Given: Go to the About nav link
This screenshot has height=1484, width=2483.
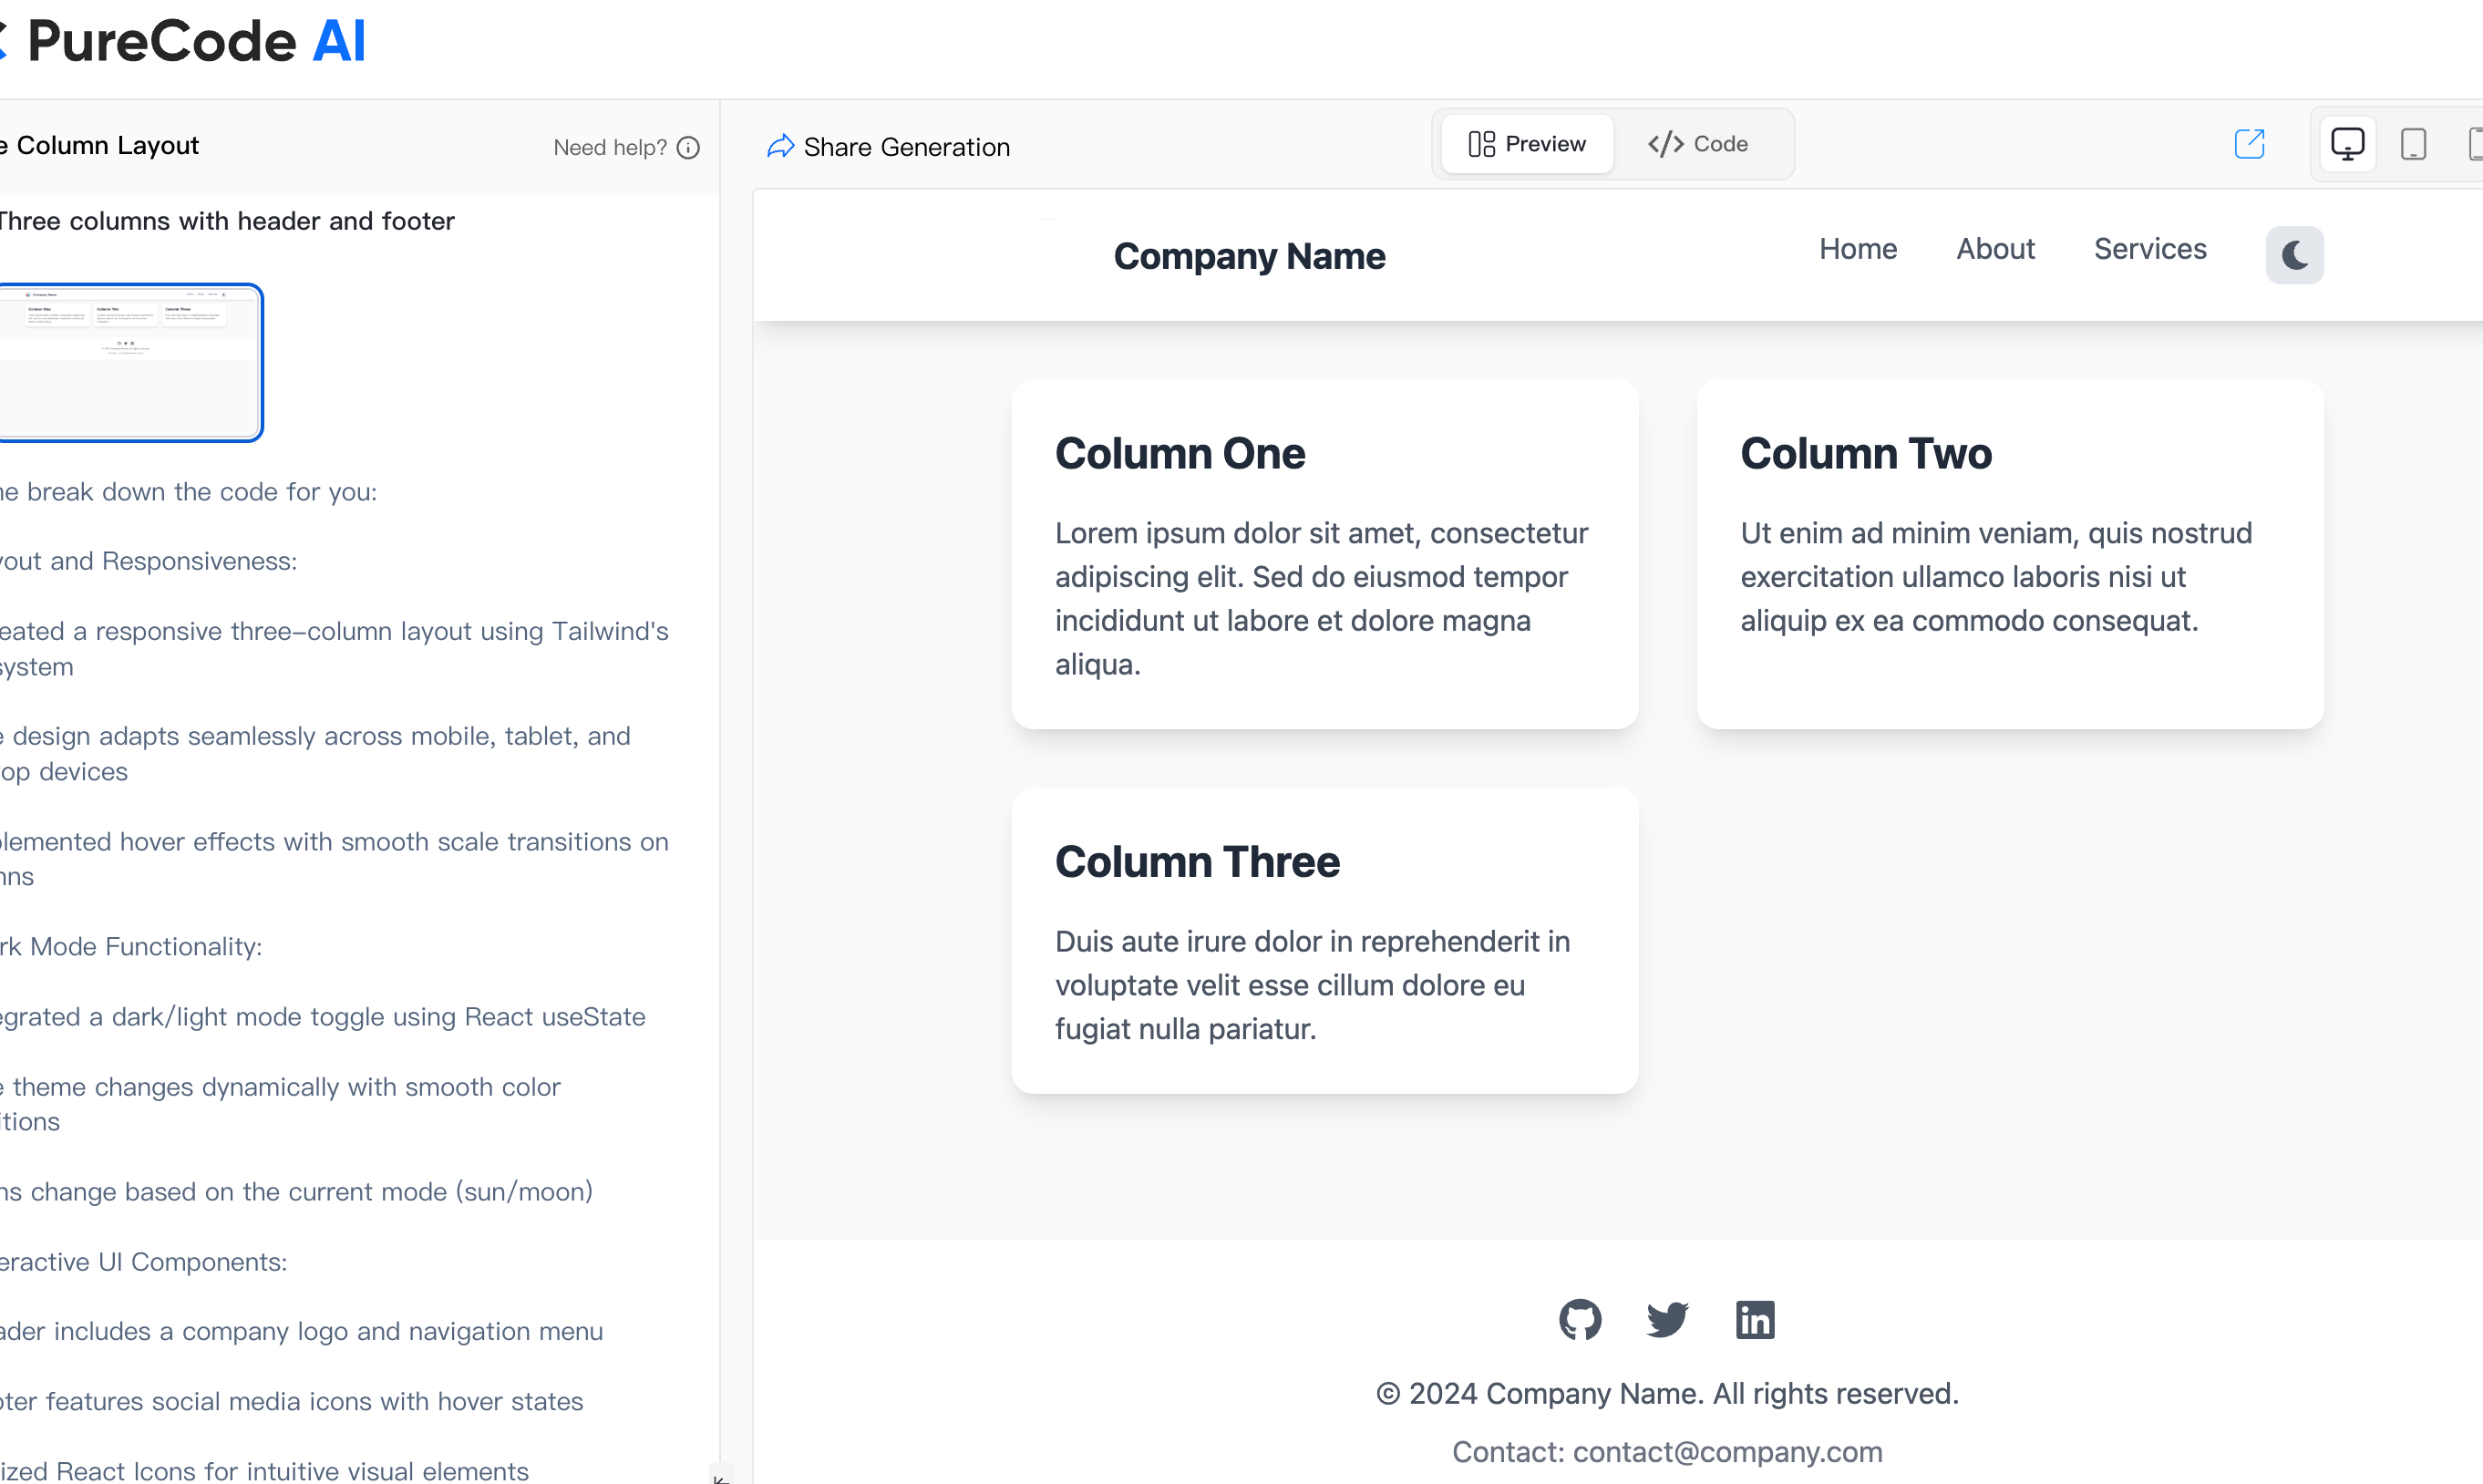Looking at the screenshot, I should pyautogui.click(x=1995, y=249).
